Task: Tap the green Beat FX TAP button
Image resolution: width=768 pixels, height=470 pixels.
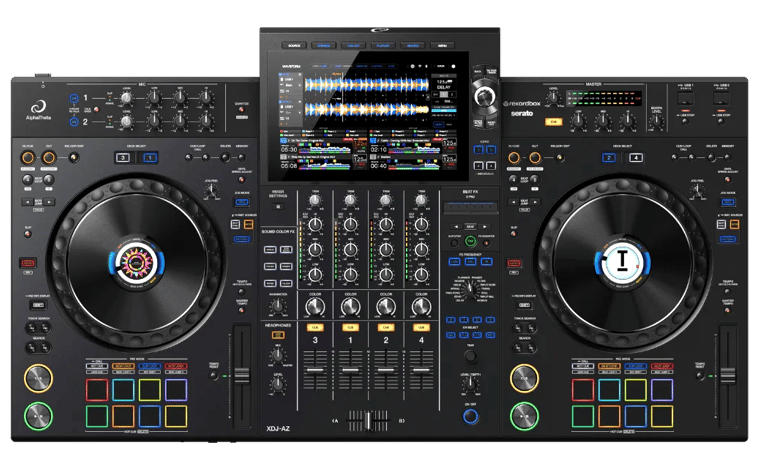Action: pyautogui.click(x=470, y=241)
